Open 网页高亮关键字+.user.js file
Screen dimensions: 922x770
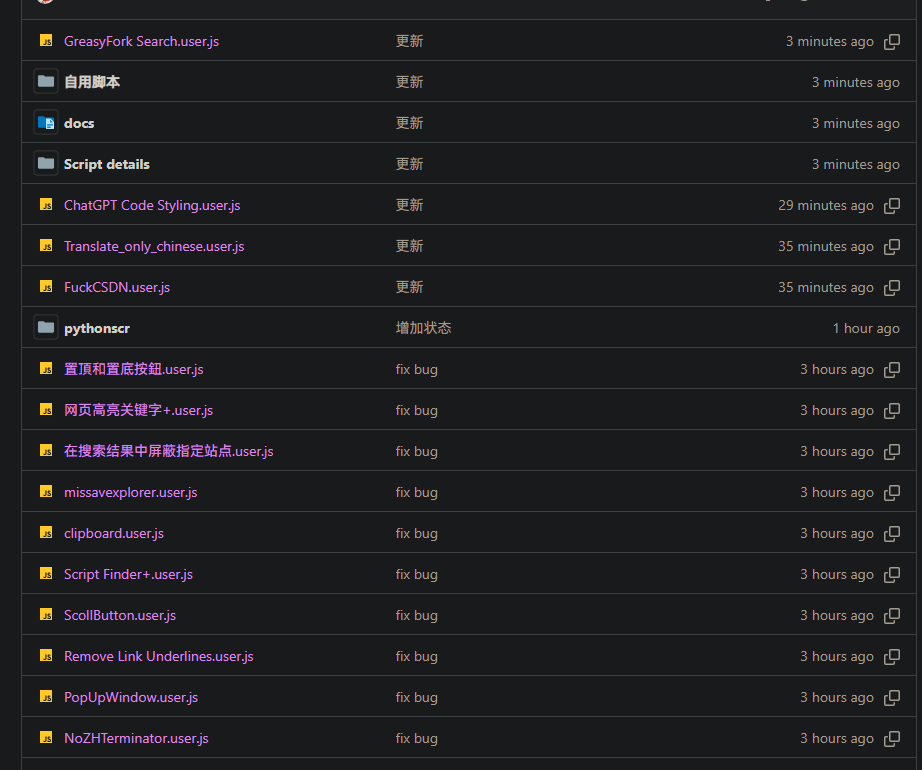(x=138, y=410)
